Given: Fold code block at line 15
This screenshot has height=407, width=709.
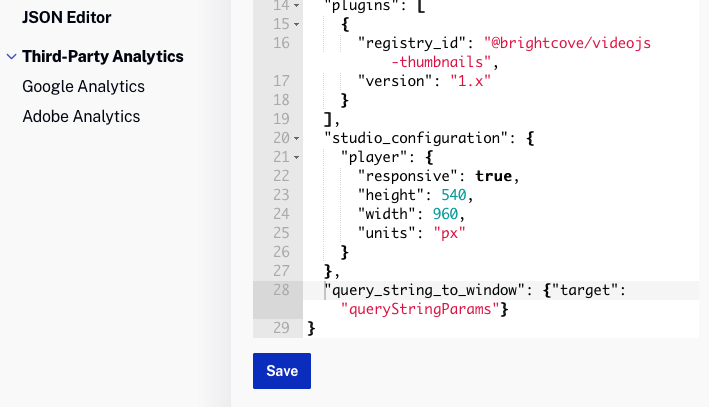Looking at the screenshot, I should click(297, 24).
